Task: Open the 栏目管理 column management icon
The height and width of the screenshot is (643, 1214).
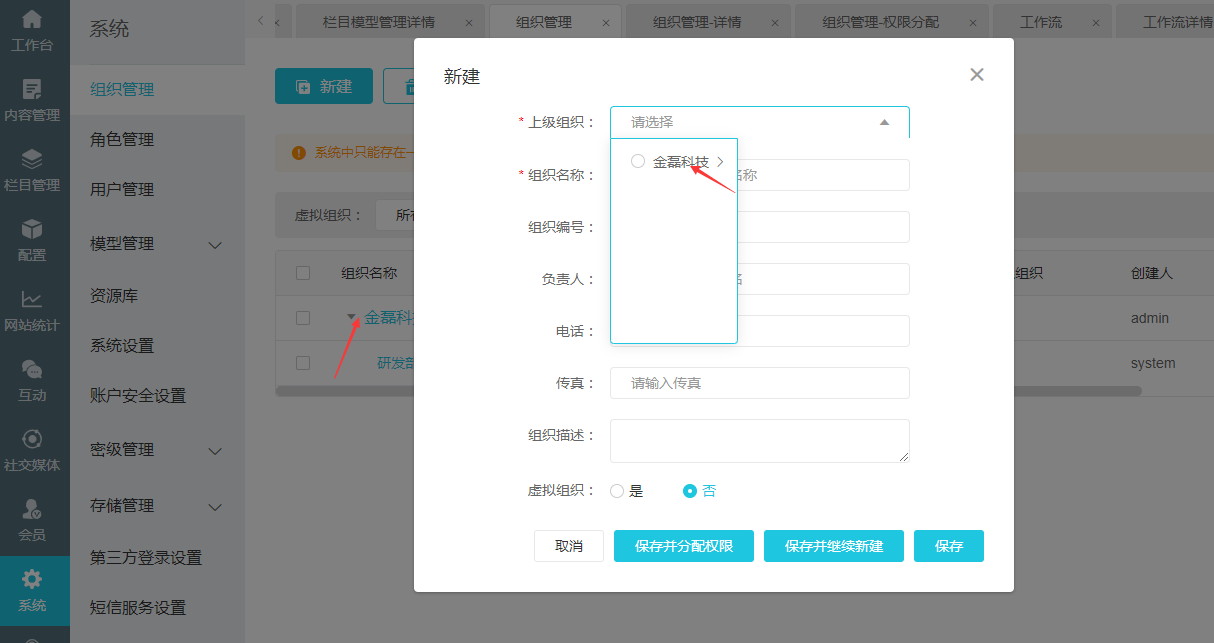Action: point(32,159)
